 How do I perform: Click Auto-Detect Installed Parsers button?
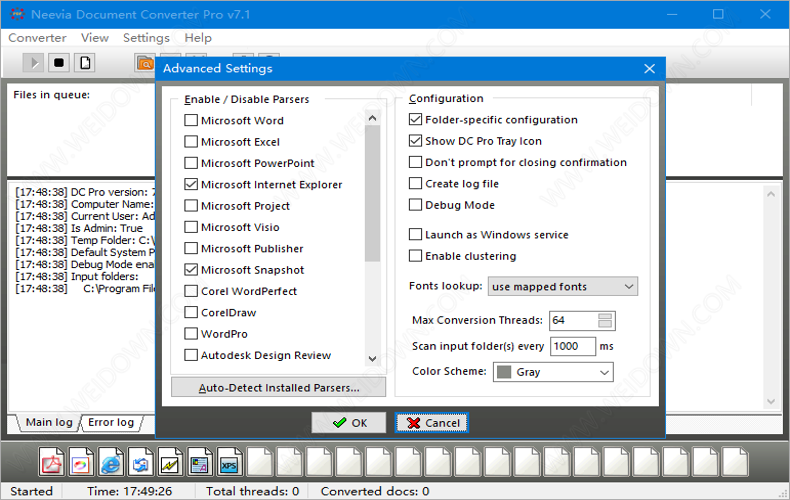[279, 388]
